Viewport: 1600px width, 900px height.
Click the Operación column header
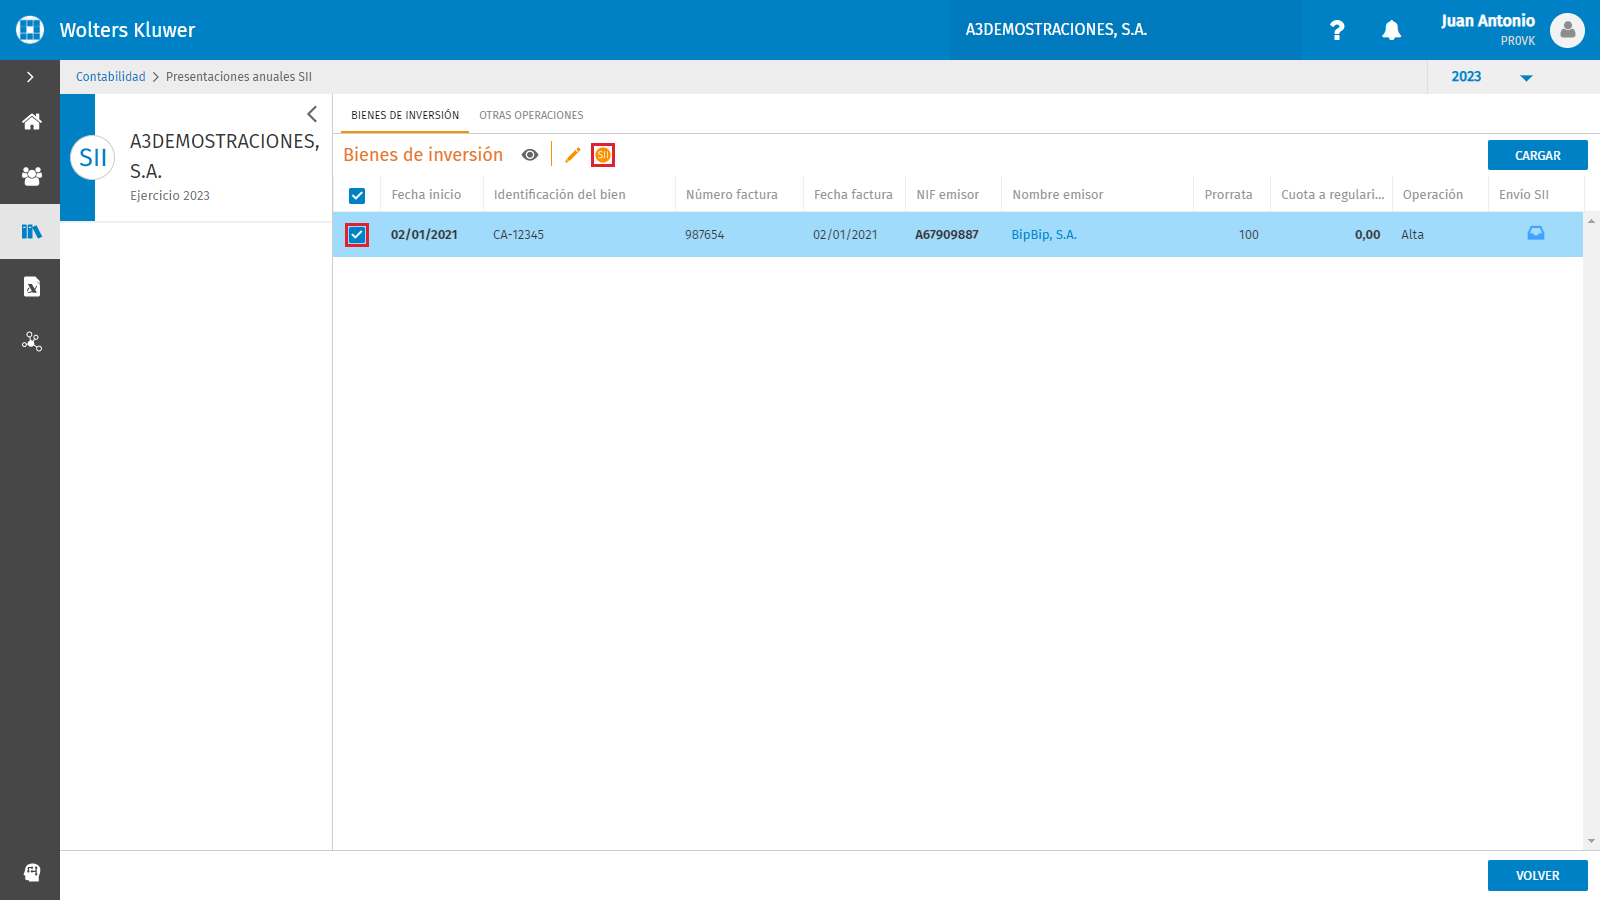(1433, 195)
